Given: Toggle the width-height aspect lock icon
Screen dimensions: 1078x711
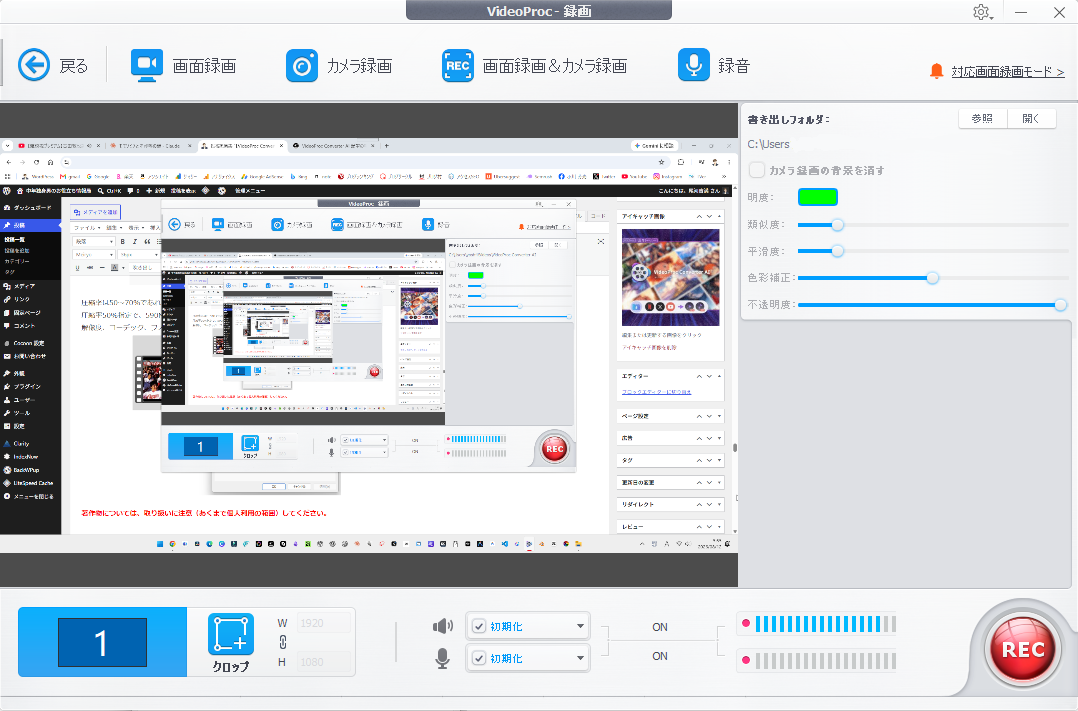Looking at the screenshot, I should click(283, 642).
